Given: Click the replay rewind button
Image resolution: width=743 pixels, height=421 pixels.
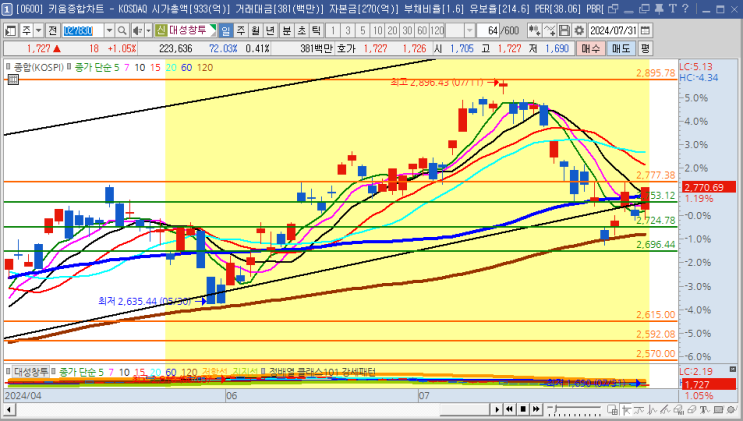Looking at the screenshot, I should click(509, 409).
